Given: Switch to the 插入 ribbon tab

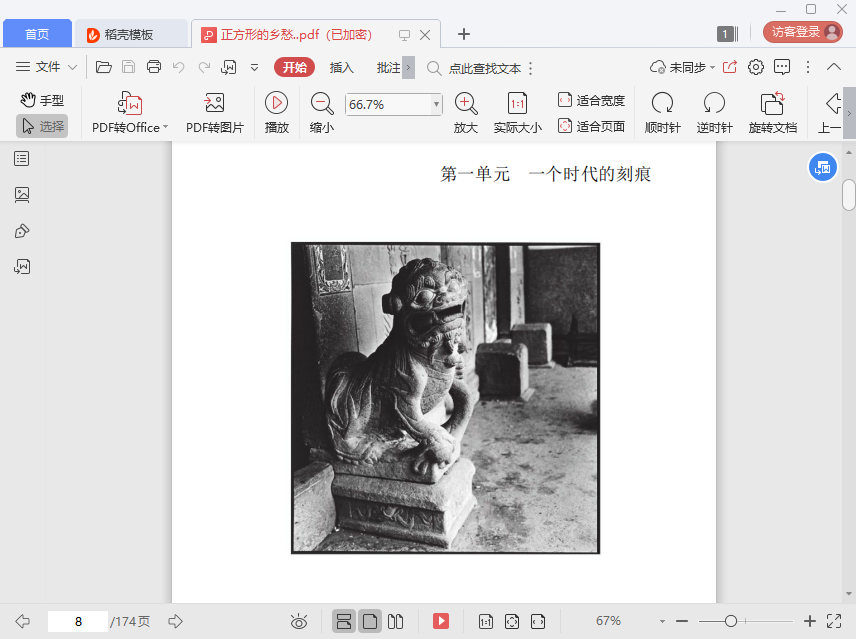Looking at the screenshot, I should [341, 67].
